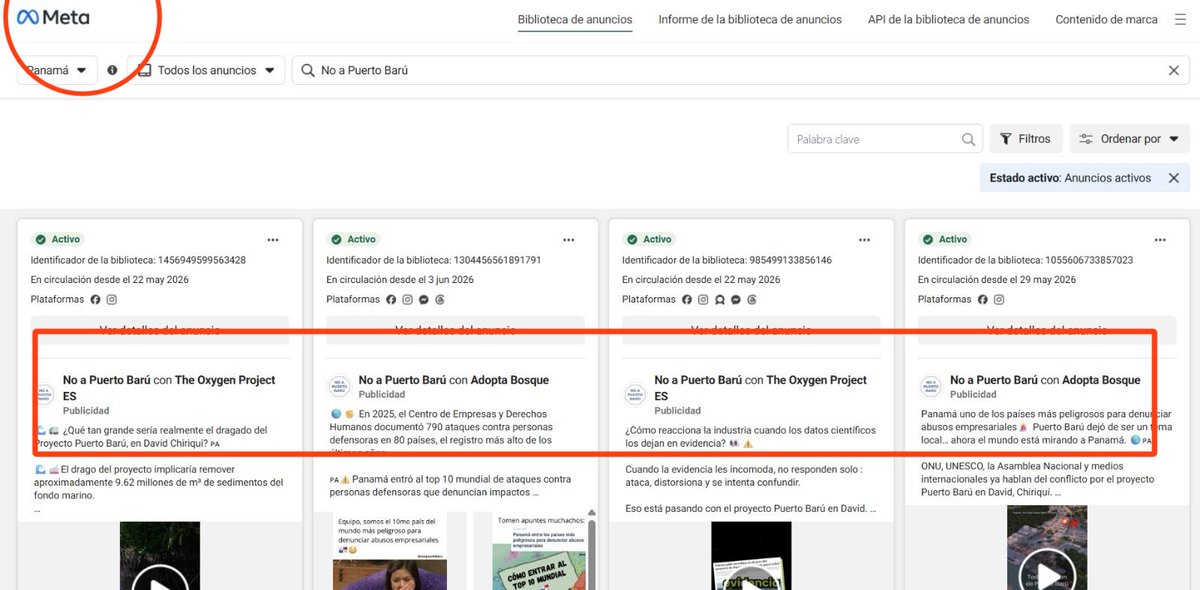1200x590 pixels.
Task: Open the 'Ordenar por' sort dropdown
Action: [x=1129, y=139]
